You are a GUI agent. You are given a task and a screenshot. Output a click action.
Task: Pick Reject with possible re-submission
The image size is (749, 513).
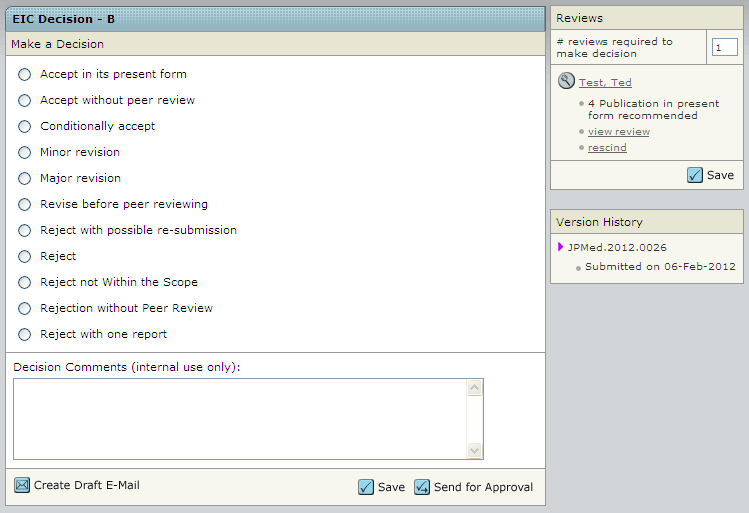[25, 230]
